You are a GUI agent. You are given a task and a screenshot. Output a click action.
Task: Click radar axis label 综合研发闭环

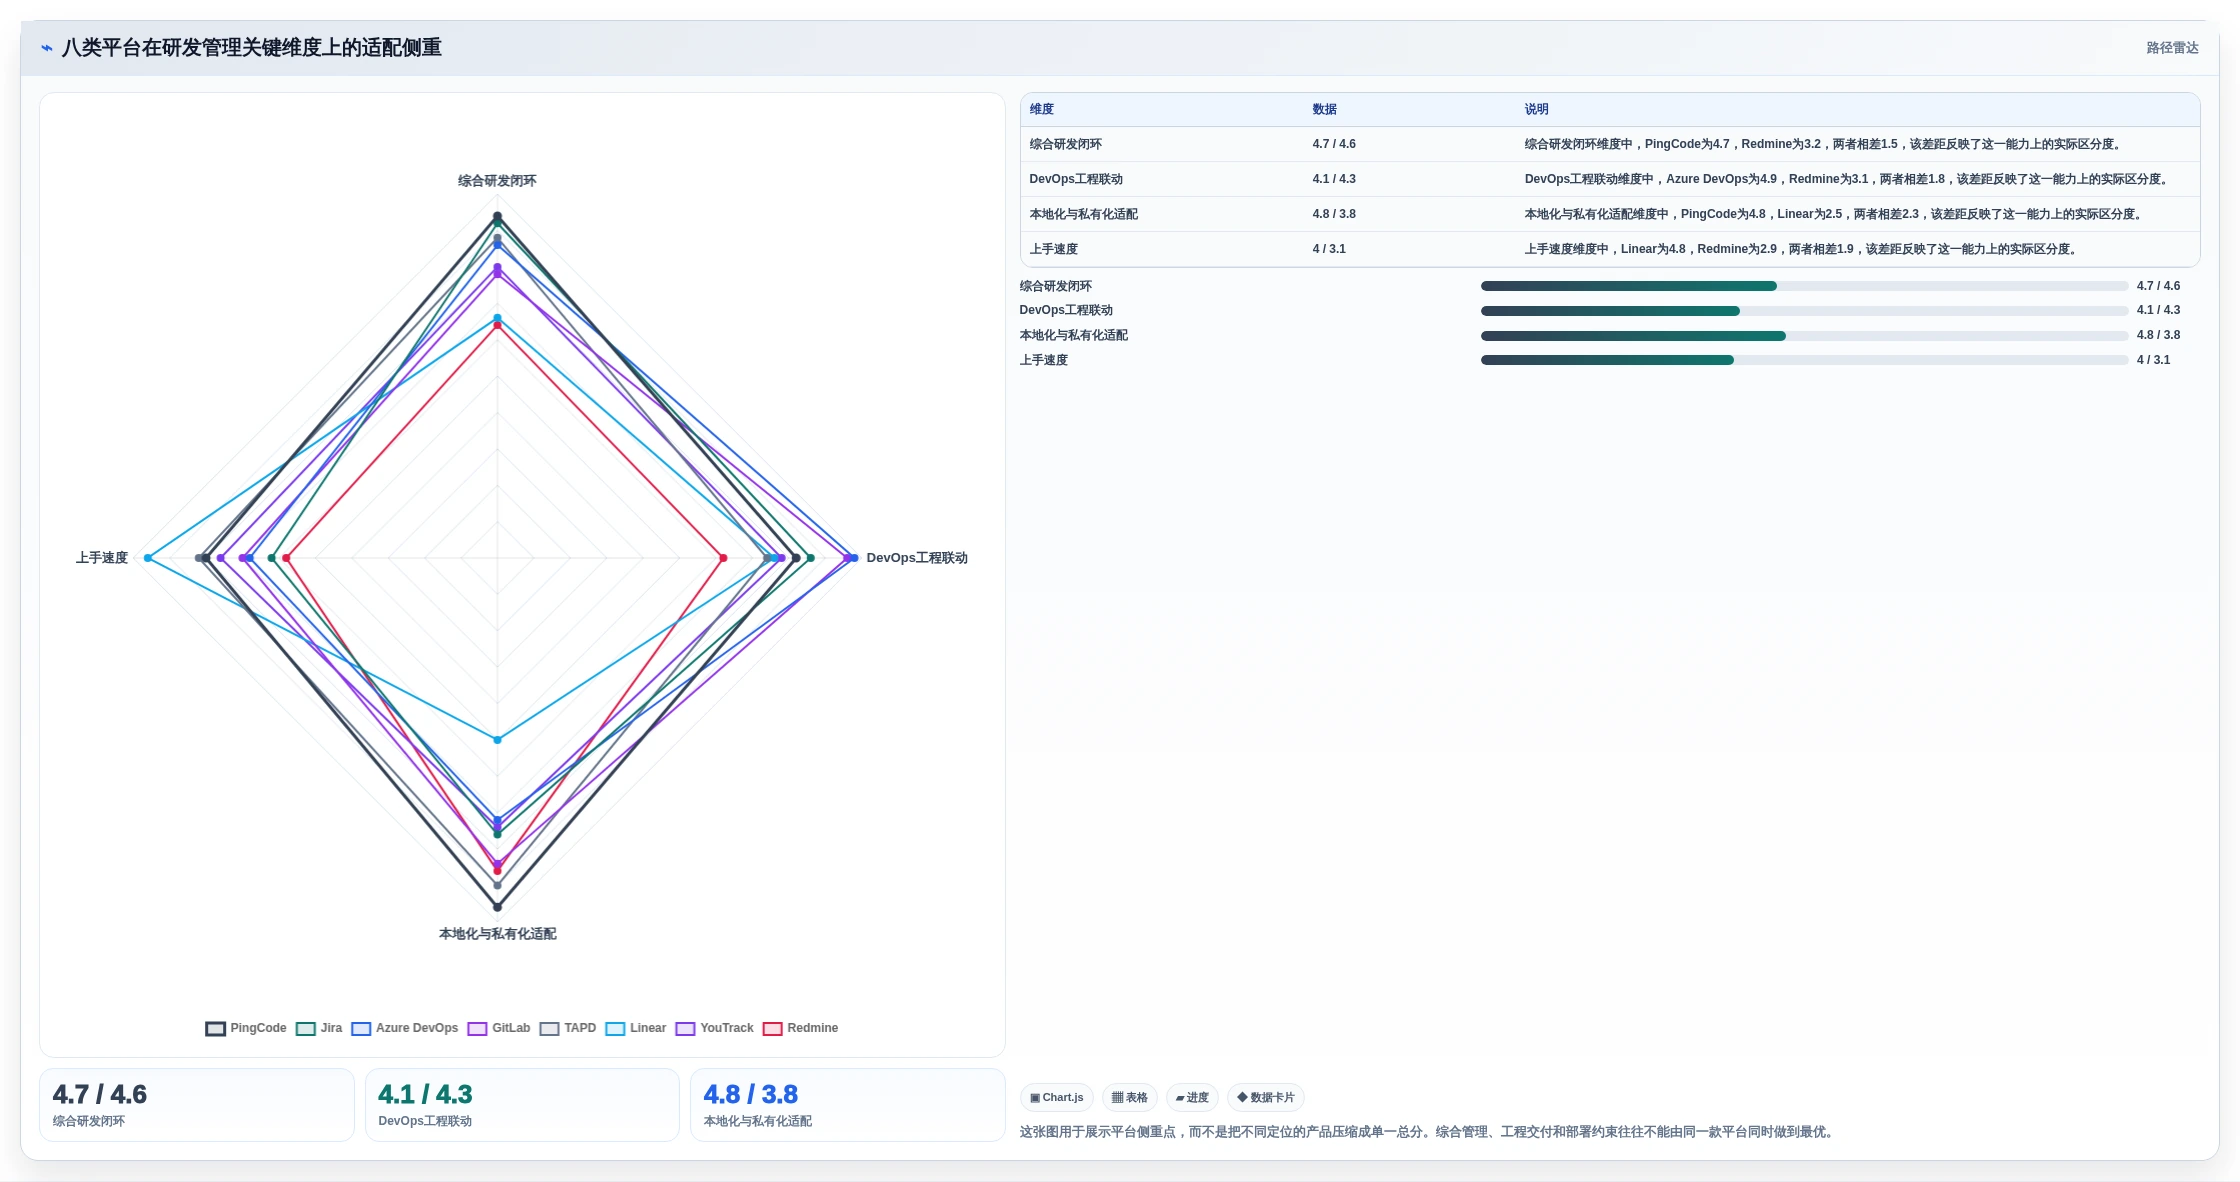[497, 181]
